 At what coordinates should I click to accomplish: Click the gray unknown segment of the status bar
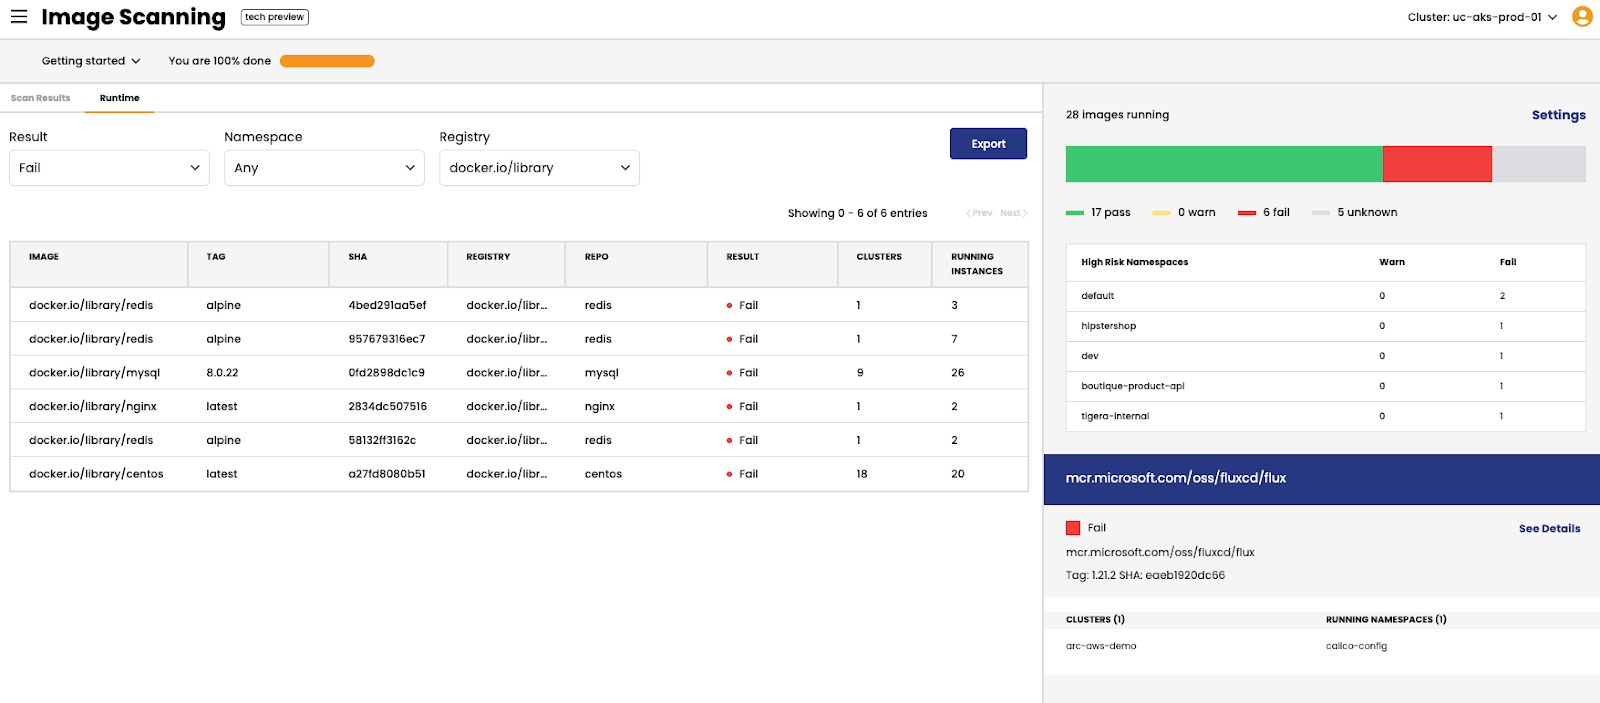point(1539,164)
